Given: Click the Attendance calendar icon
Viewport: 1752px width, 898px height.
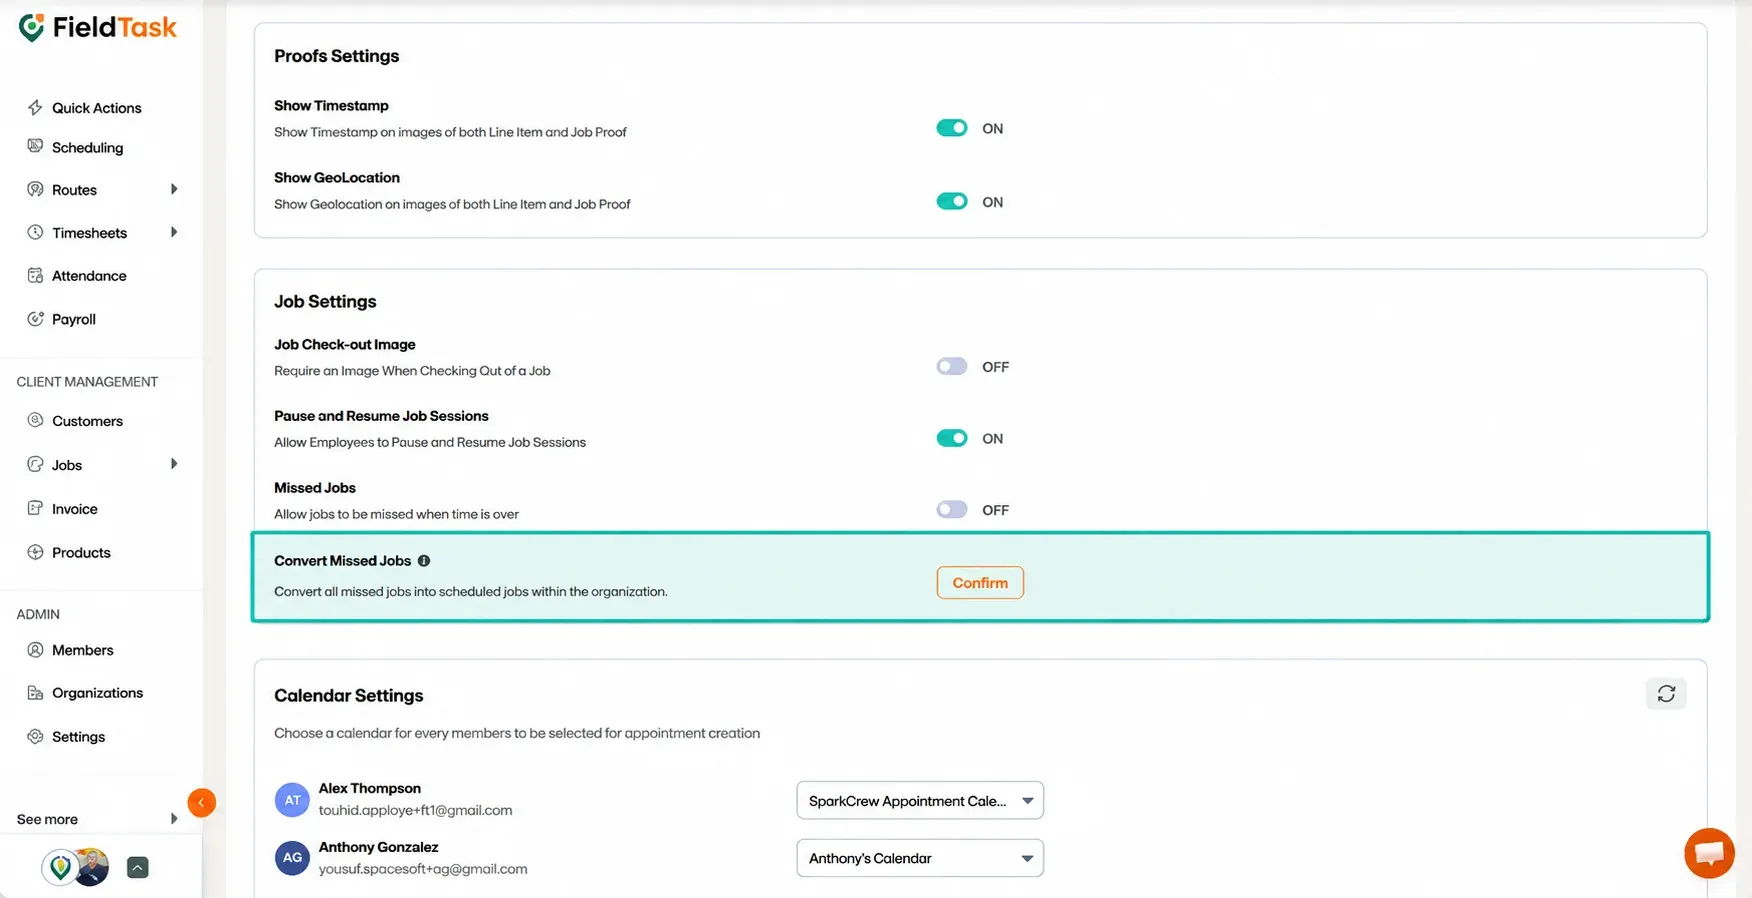Looking at the screenshot, I should [x=35, y=276].
